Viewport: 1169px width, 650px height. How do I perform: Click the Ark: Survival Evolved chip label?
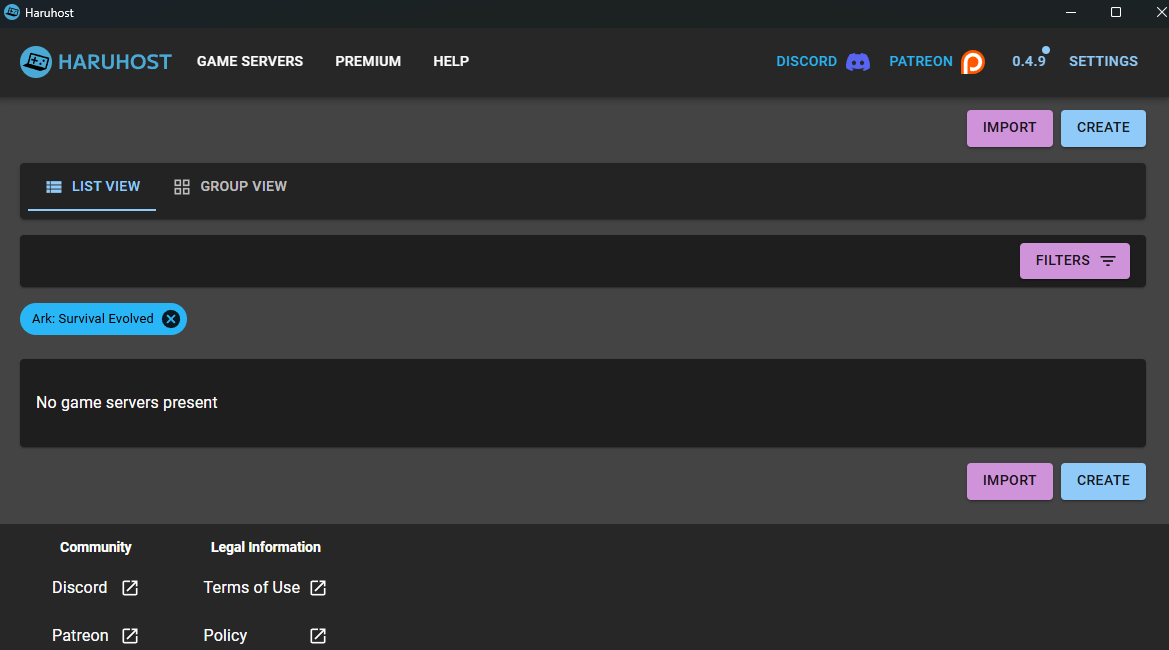point(92,319)
